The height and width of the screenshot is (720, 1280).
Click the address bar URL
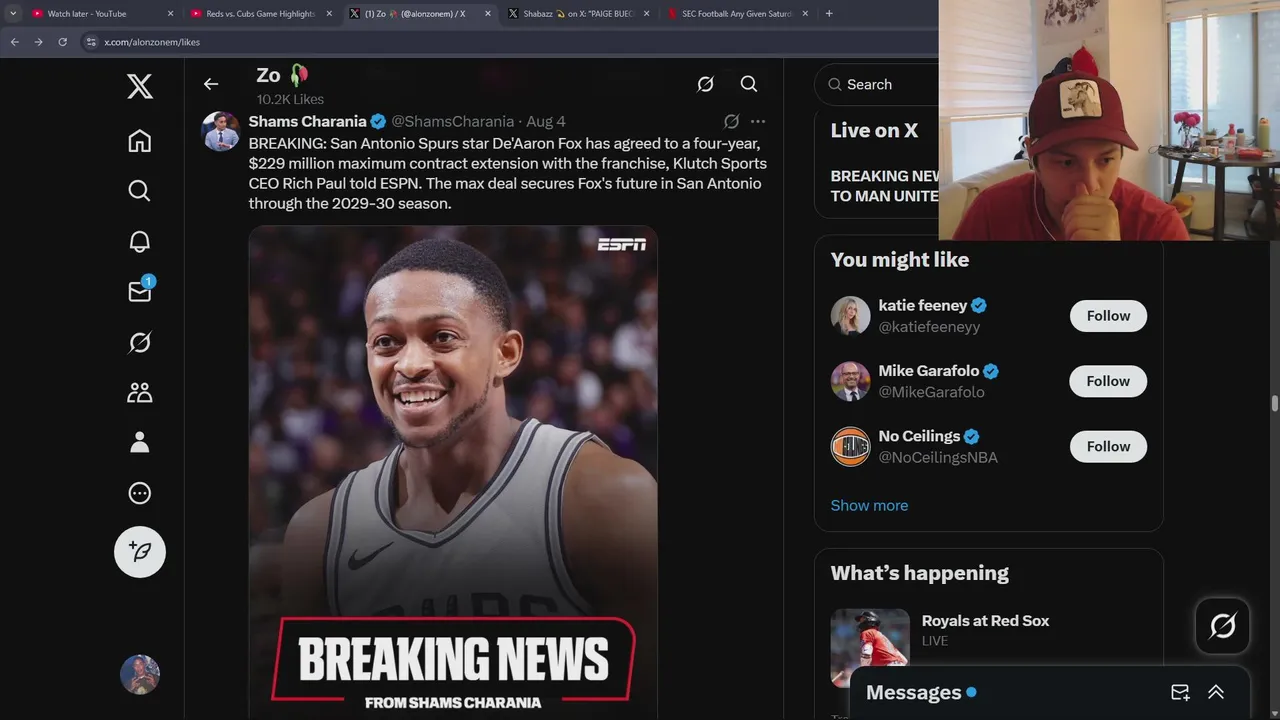[x=152, y=42]
